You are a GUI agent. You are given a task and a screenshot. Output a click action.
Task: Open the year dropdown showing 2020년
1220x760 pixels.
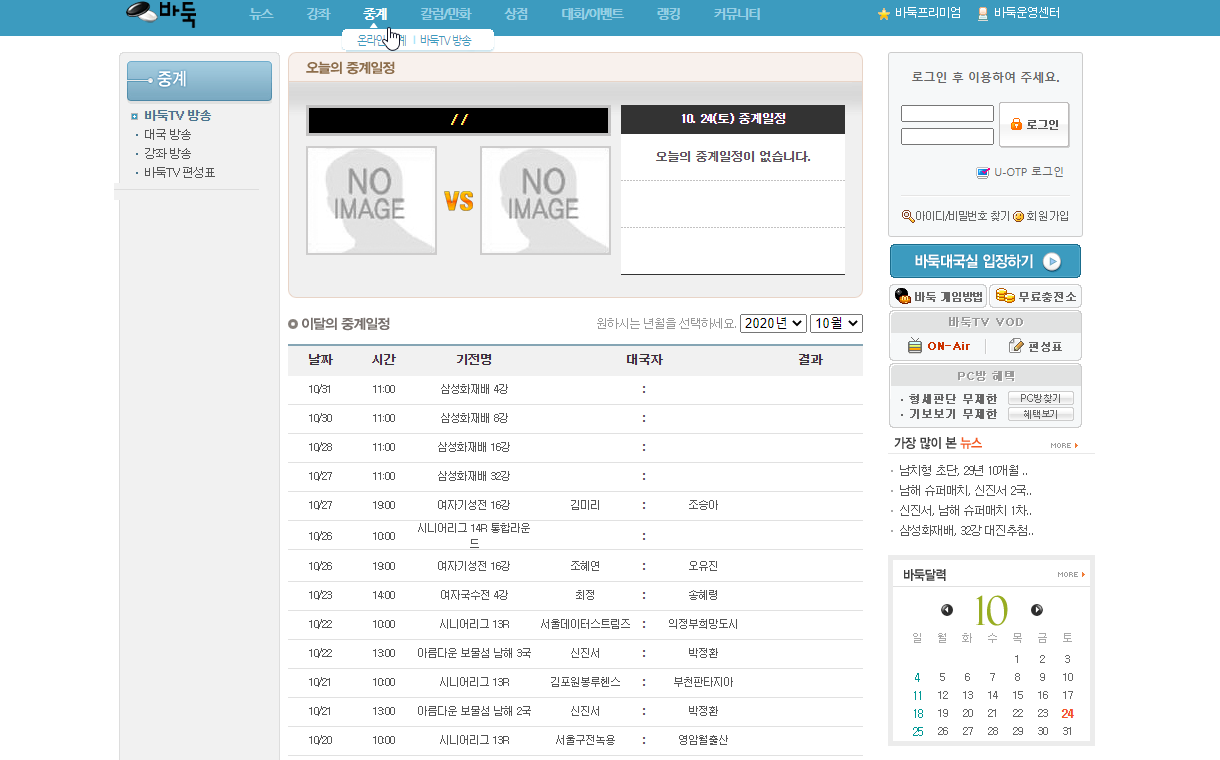click(x=773, y=323)
